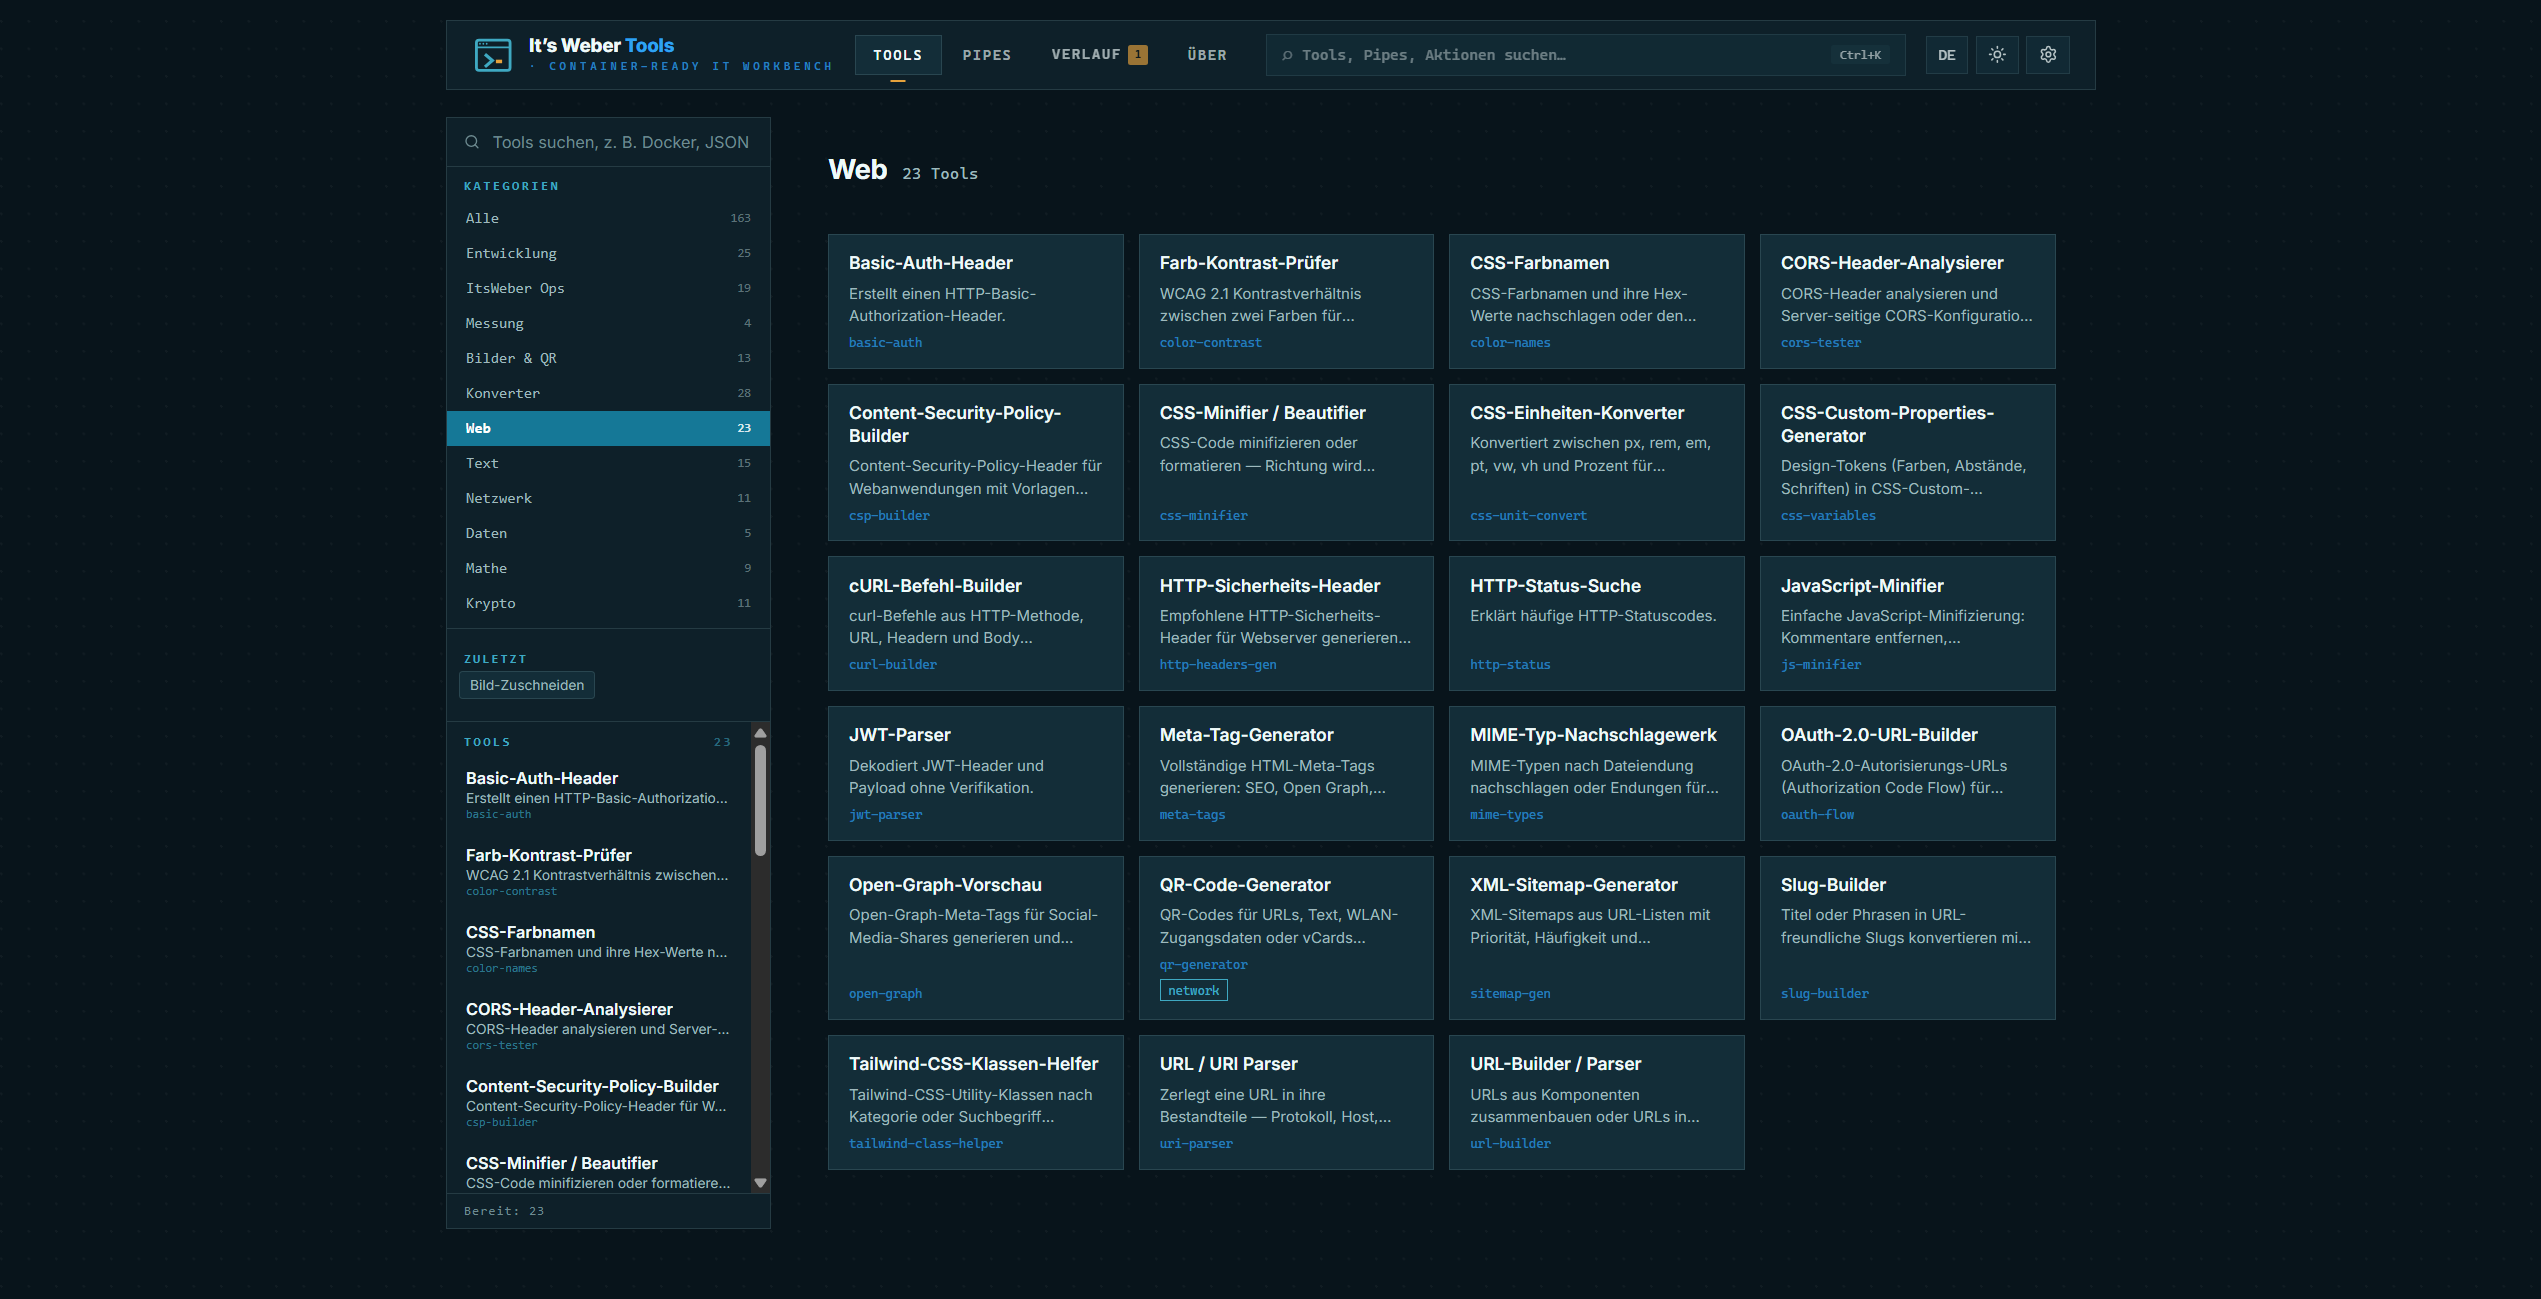Click the 'Bereit: 23' status text
This screenshot has width=2541, height=1299.
point(504,1211)
